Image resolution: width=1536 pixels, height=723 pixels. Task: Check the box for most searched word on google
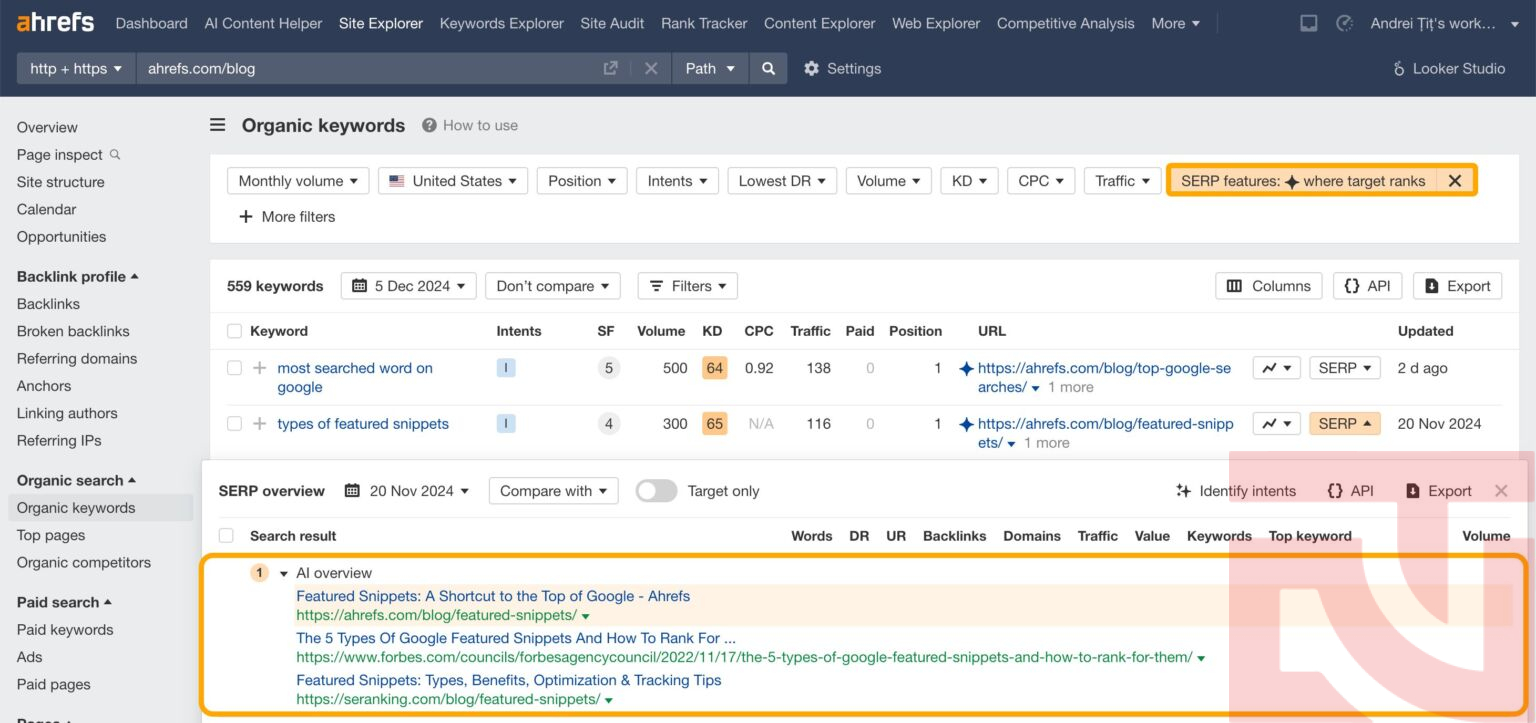tap(234, 368)
